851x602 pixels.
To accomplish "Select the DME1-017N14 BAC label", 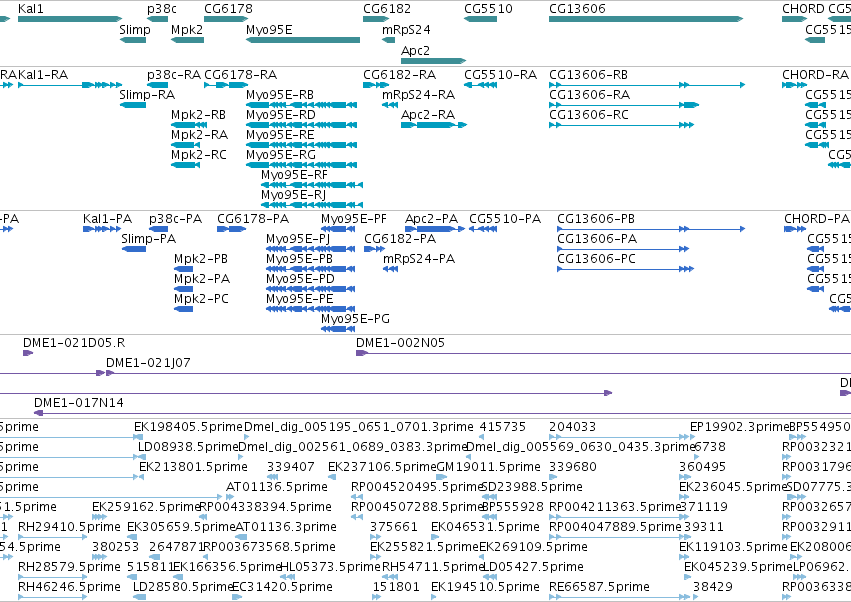I will pos(79,403).
